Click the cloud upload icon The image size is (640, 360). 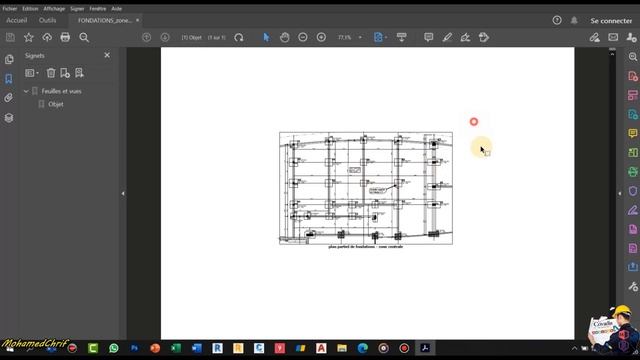tap(47, 38)
